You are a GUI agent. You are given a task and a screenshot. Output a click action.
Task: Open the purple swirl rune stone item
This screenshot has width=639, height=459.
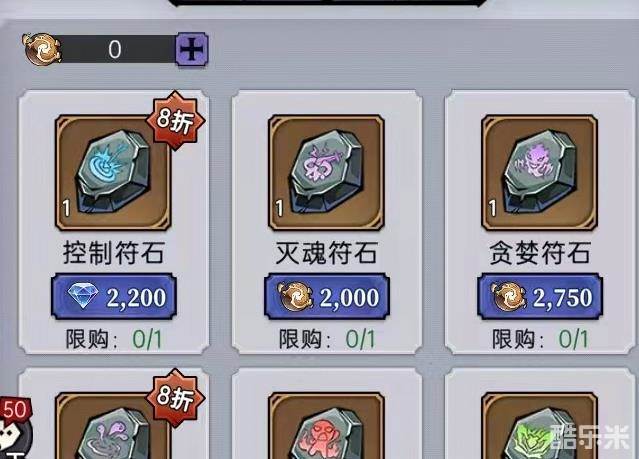[113, 426]
